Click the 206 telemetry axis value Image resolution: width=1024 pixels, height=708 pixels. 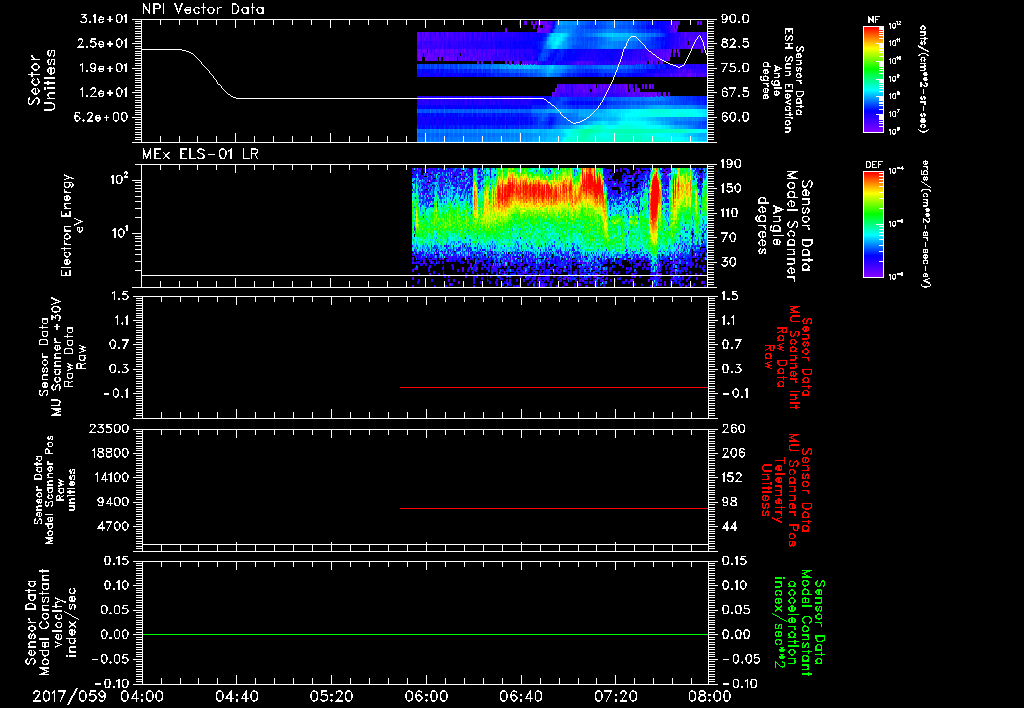733,453
